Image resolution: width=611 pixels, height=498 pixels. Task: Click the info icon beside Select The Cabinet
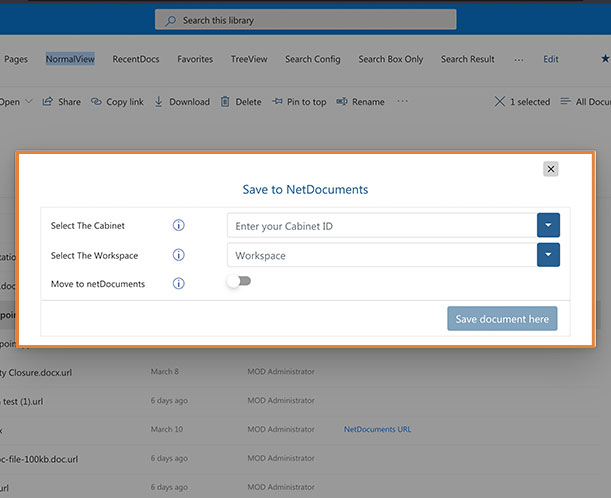coord(178,225)
